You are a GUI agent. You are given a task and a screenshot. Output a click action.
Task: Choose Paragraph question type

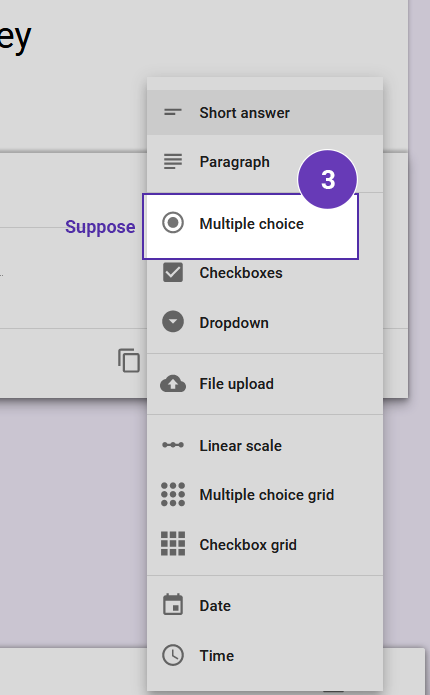(265, 162)
